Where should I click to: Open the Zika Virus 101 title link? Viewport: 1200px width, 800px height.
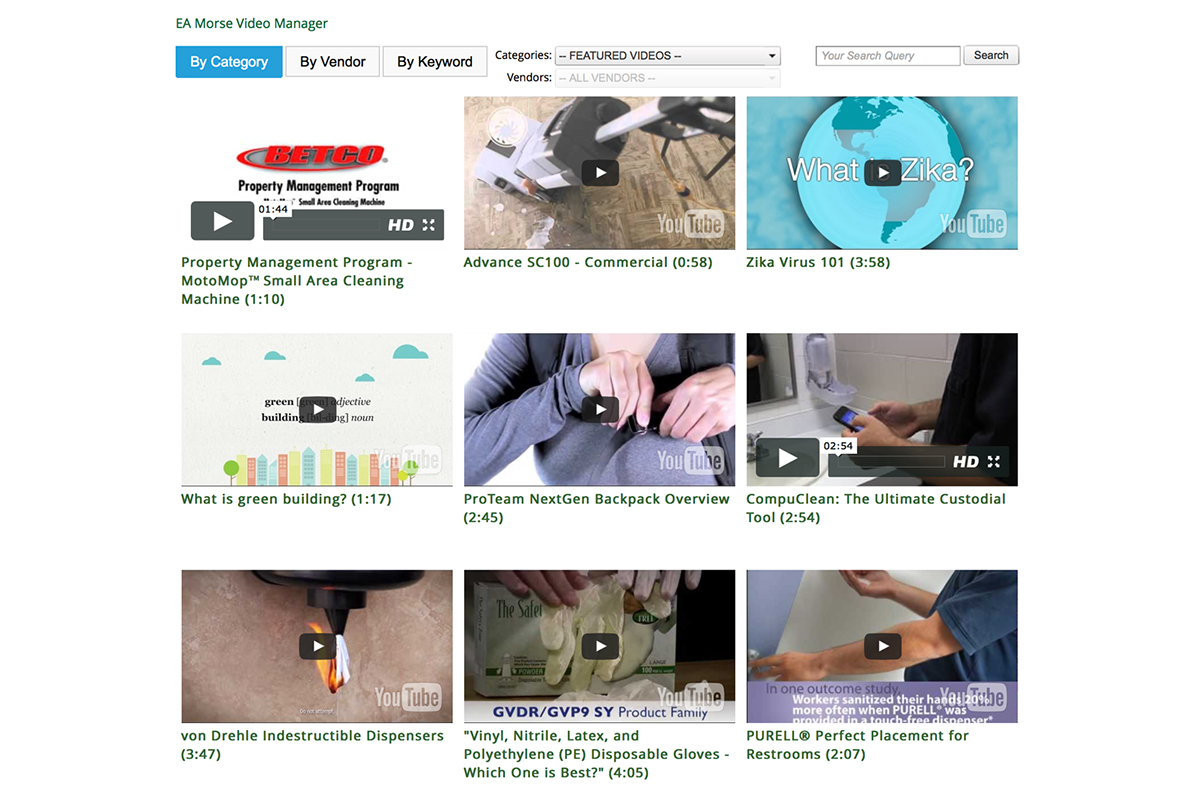click(818, 262)
